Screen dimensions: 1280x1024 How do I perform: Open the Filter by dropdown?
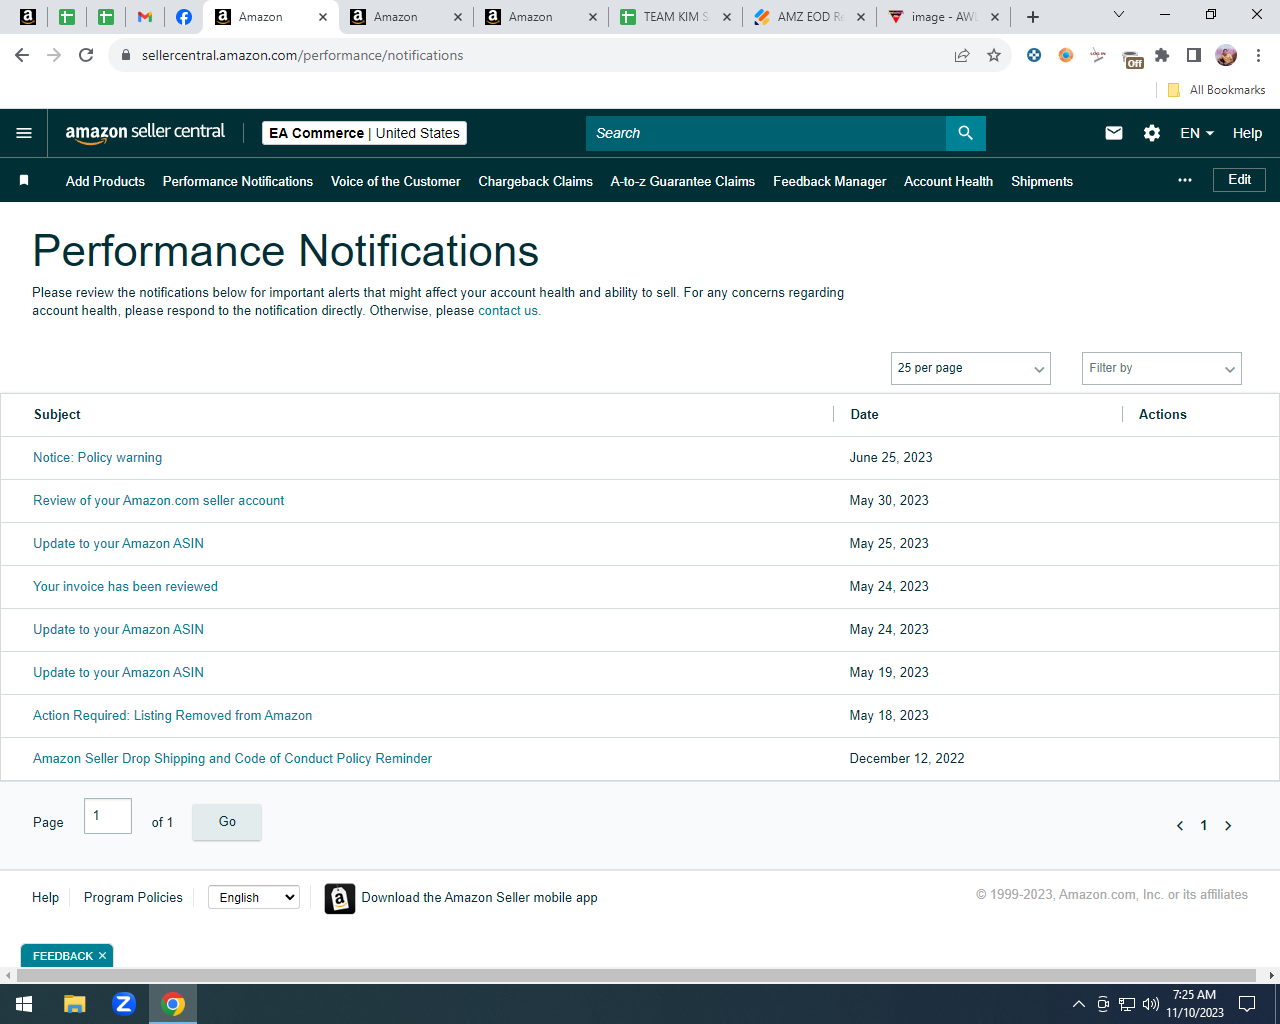1162,368
